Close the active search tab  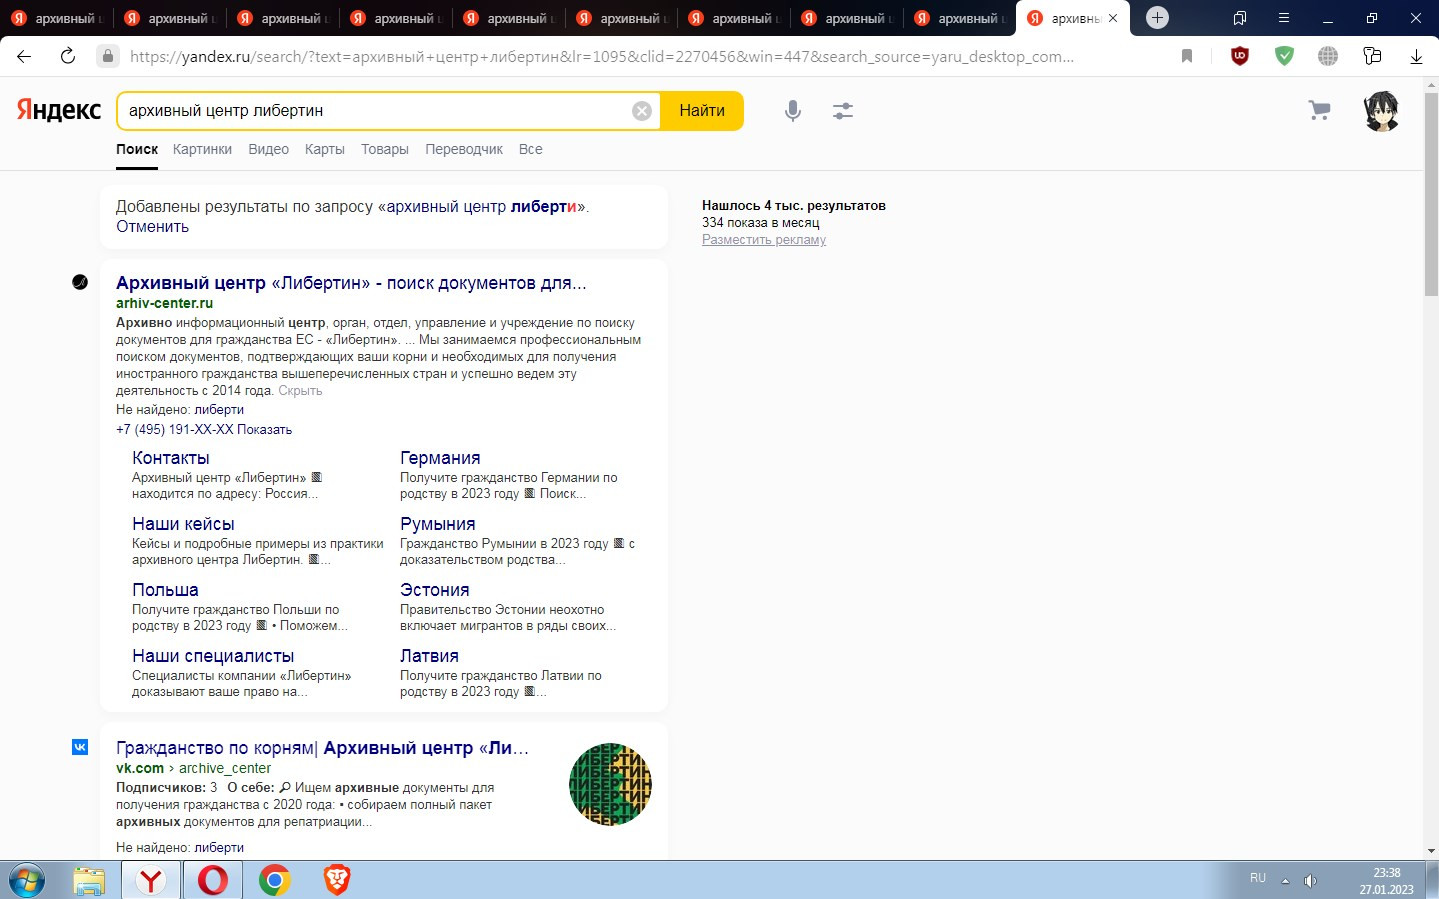(x=1113, y=18)
